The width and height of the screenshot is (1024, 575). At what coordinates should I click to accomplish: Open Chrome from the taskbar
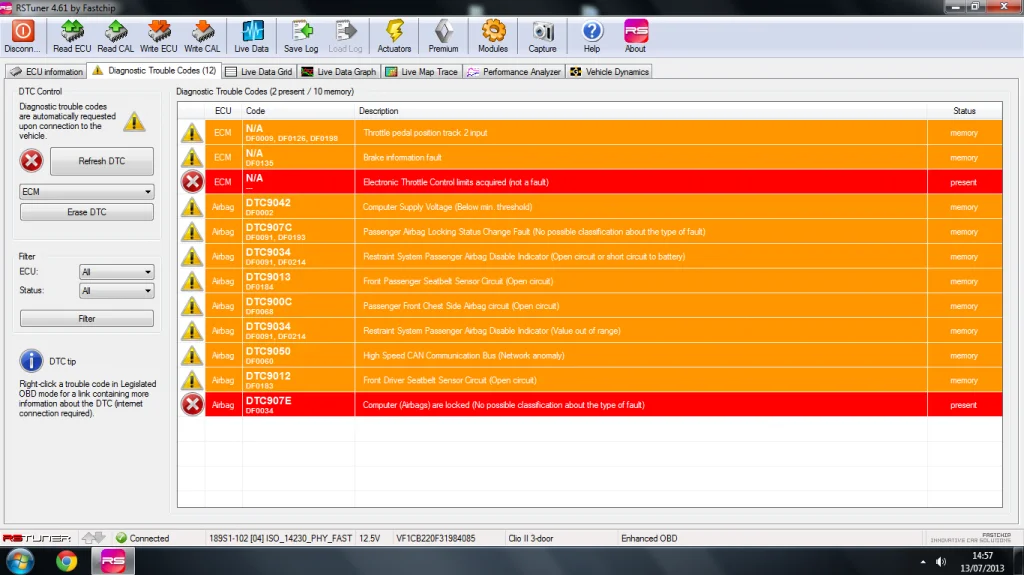(x=66, y=561)
